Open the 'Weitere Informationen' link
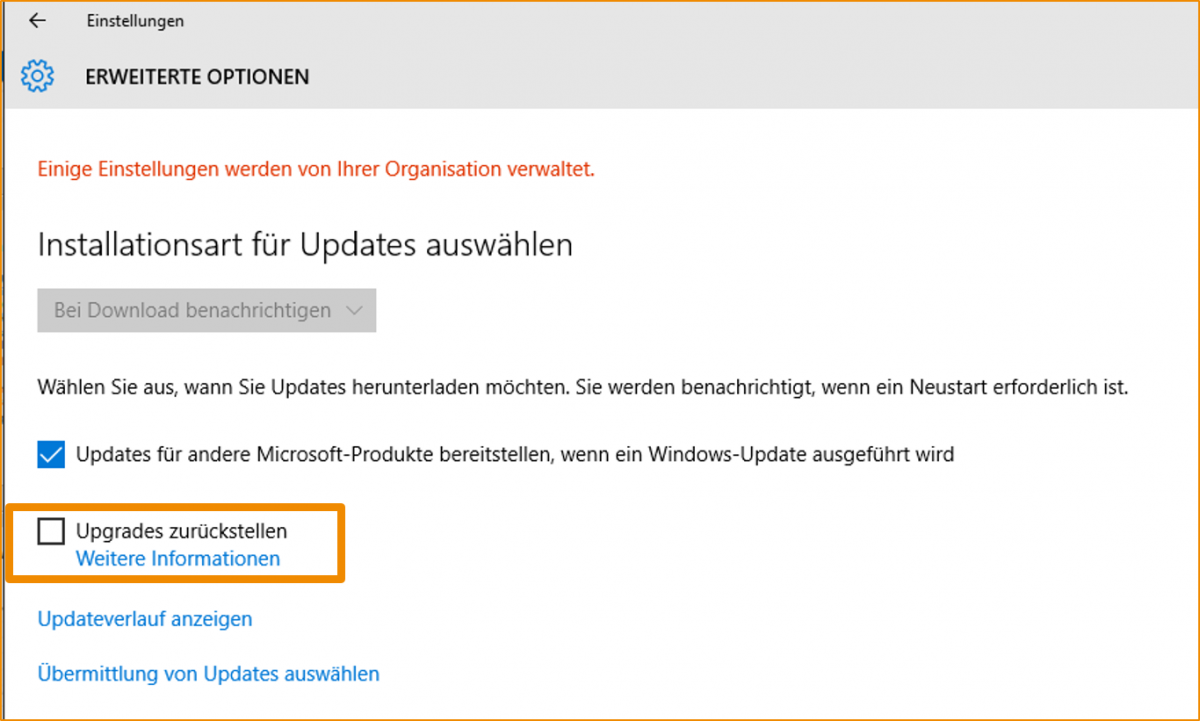Viewport: 1200px width, 721px height. [178, 559]
